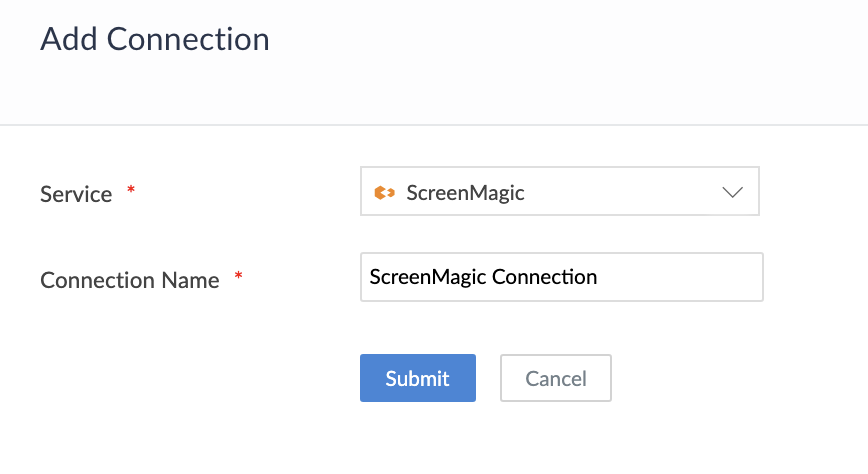The image size is (868, 474).
Task: Click the red asterisk beside Connection Name
Action: (238, 277)
